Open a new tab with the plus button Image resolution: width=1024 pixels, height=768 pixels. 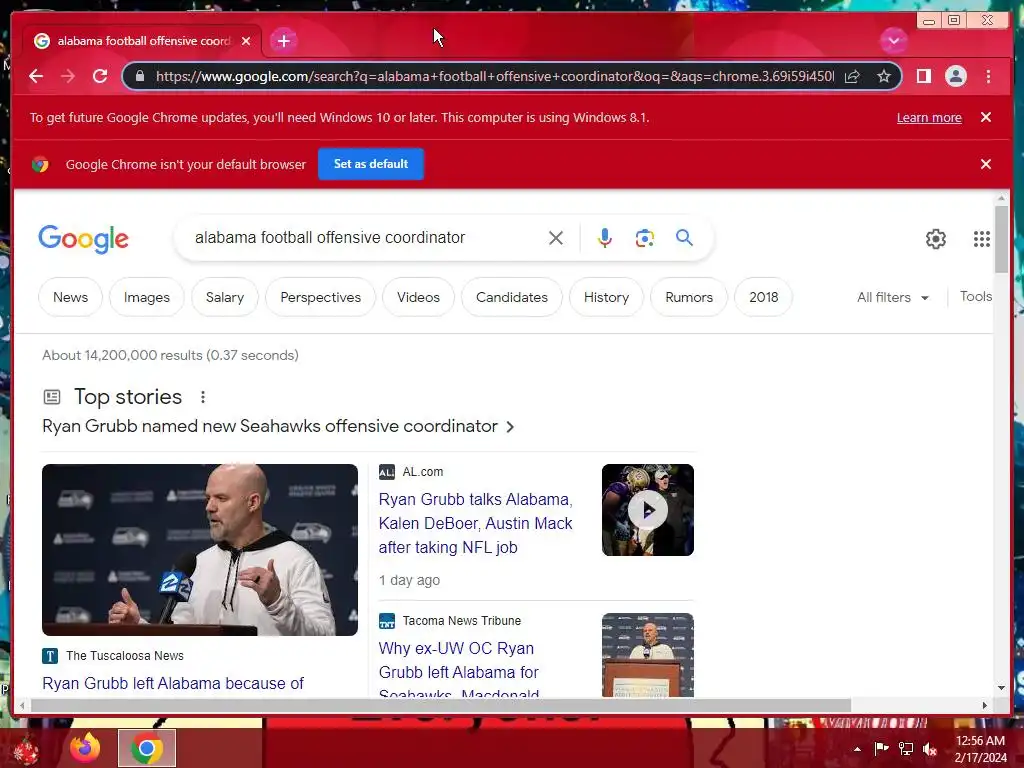pos(283,41)
